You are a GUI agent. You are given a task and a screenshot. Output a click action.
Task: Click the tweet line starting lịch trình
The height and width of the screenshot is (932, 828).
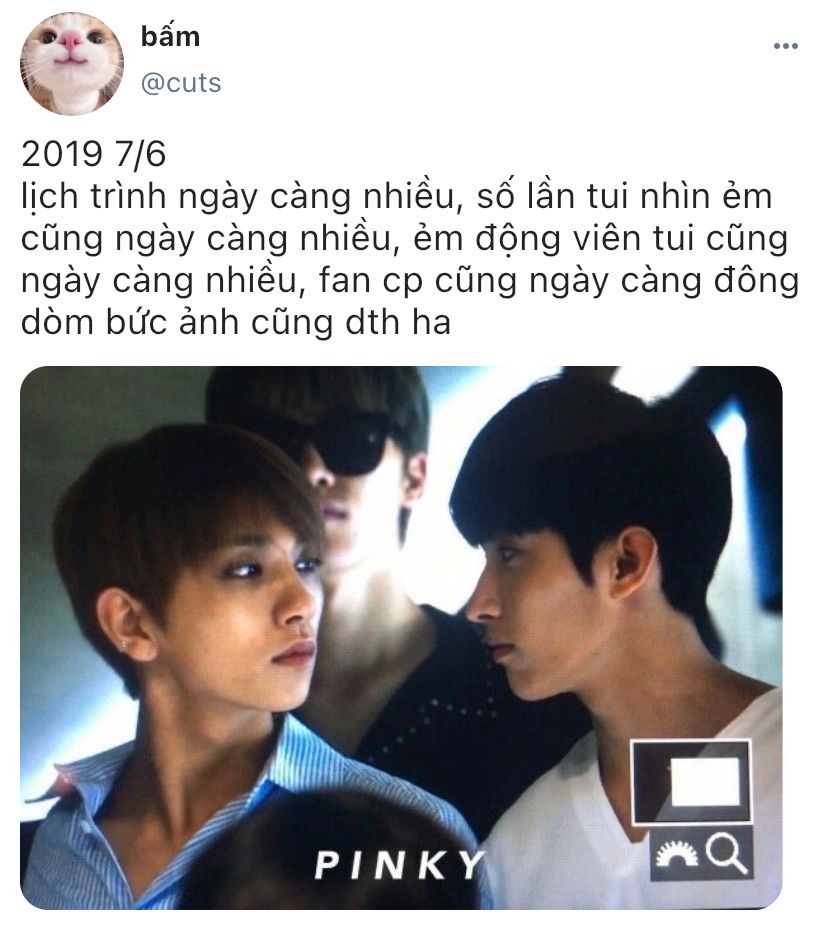pyautogui.click(x=396, y=198)
